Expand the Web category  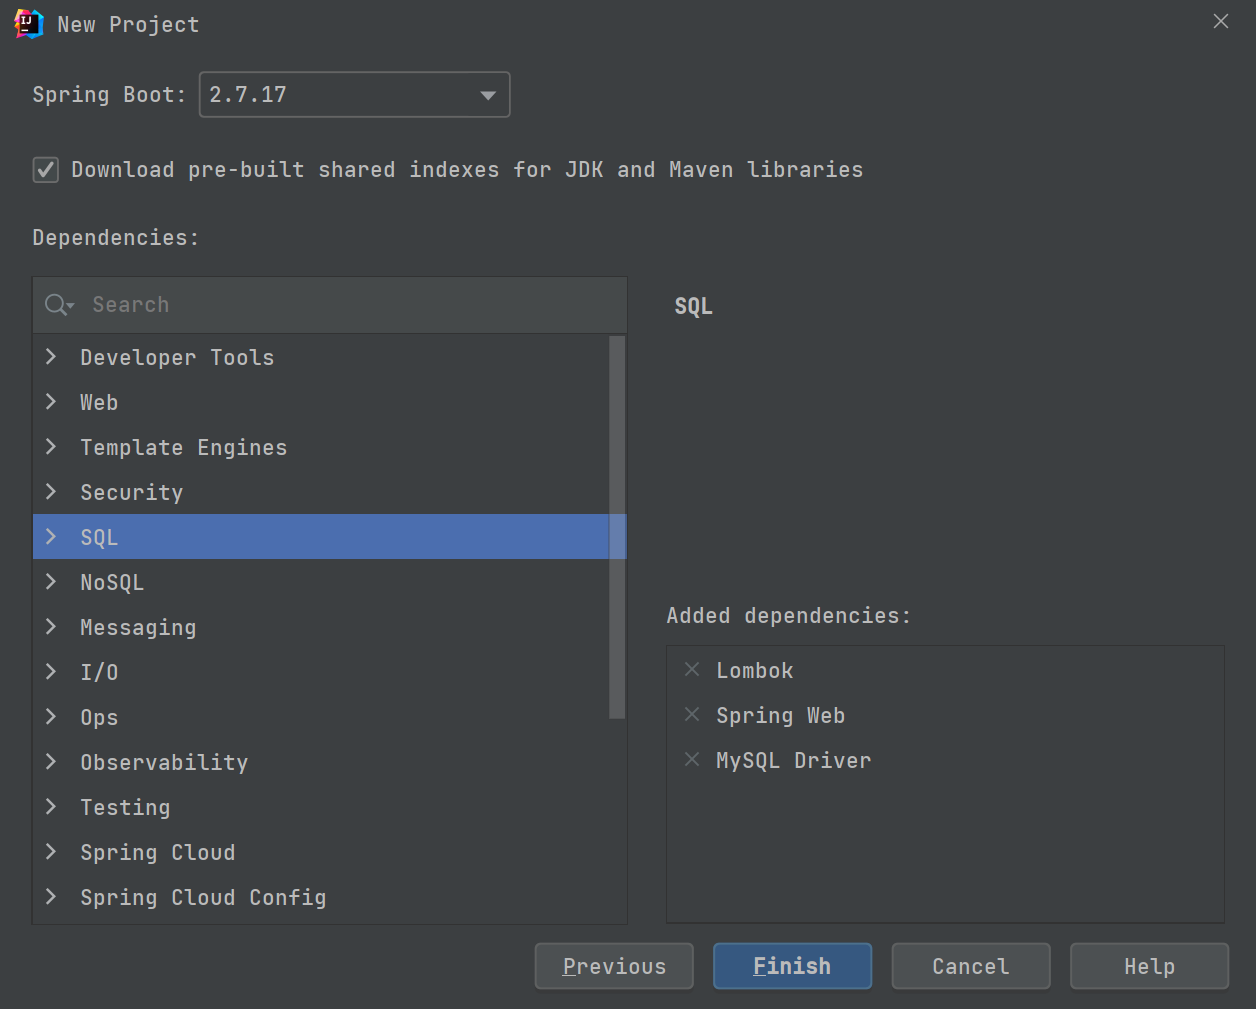[x=51, y=402]
